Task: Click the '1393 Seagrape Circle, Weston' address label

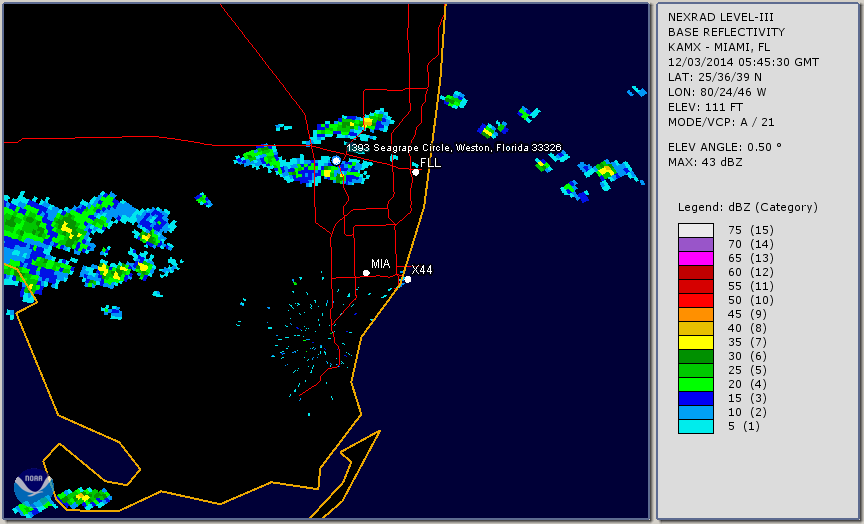Action: 454,148
